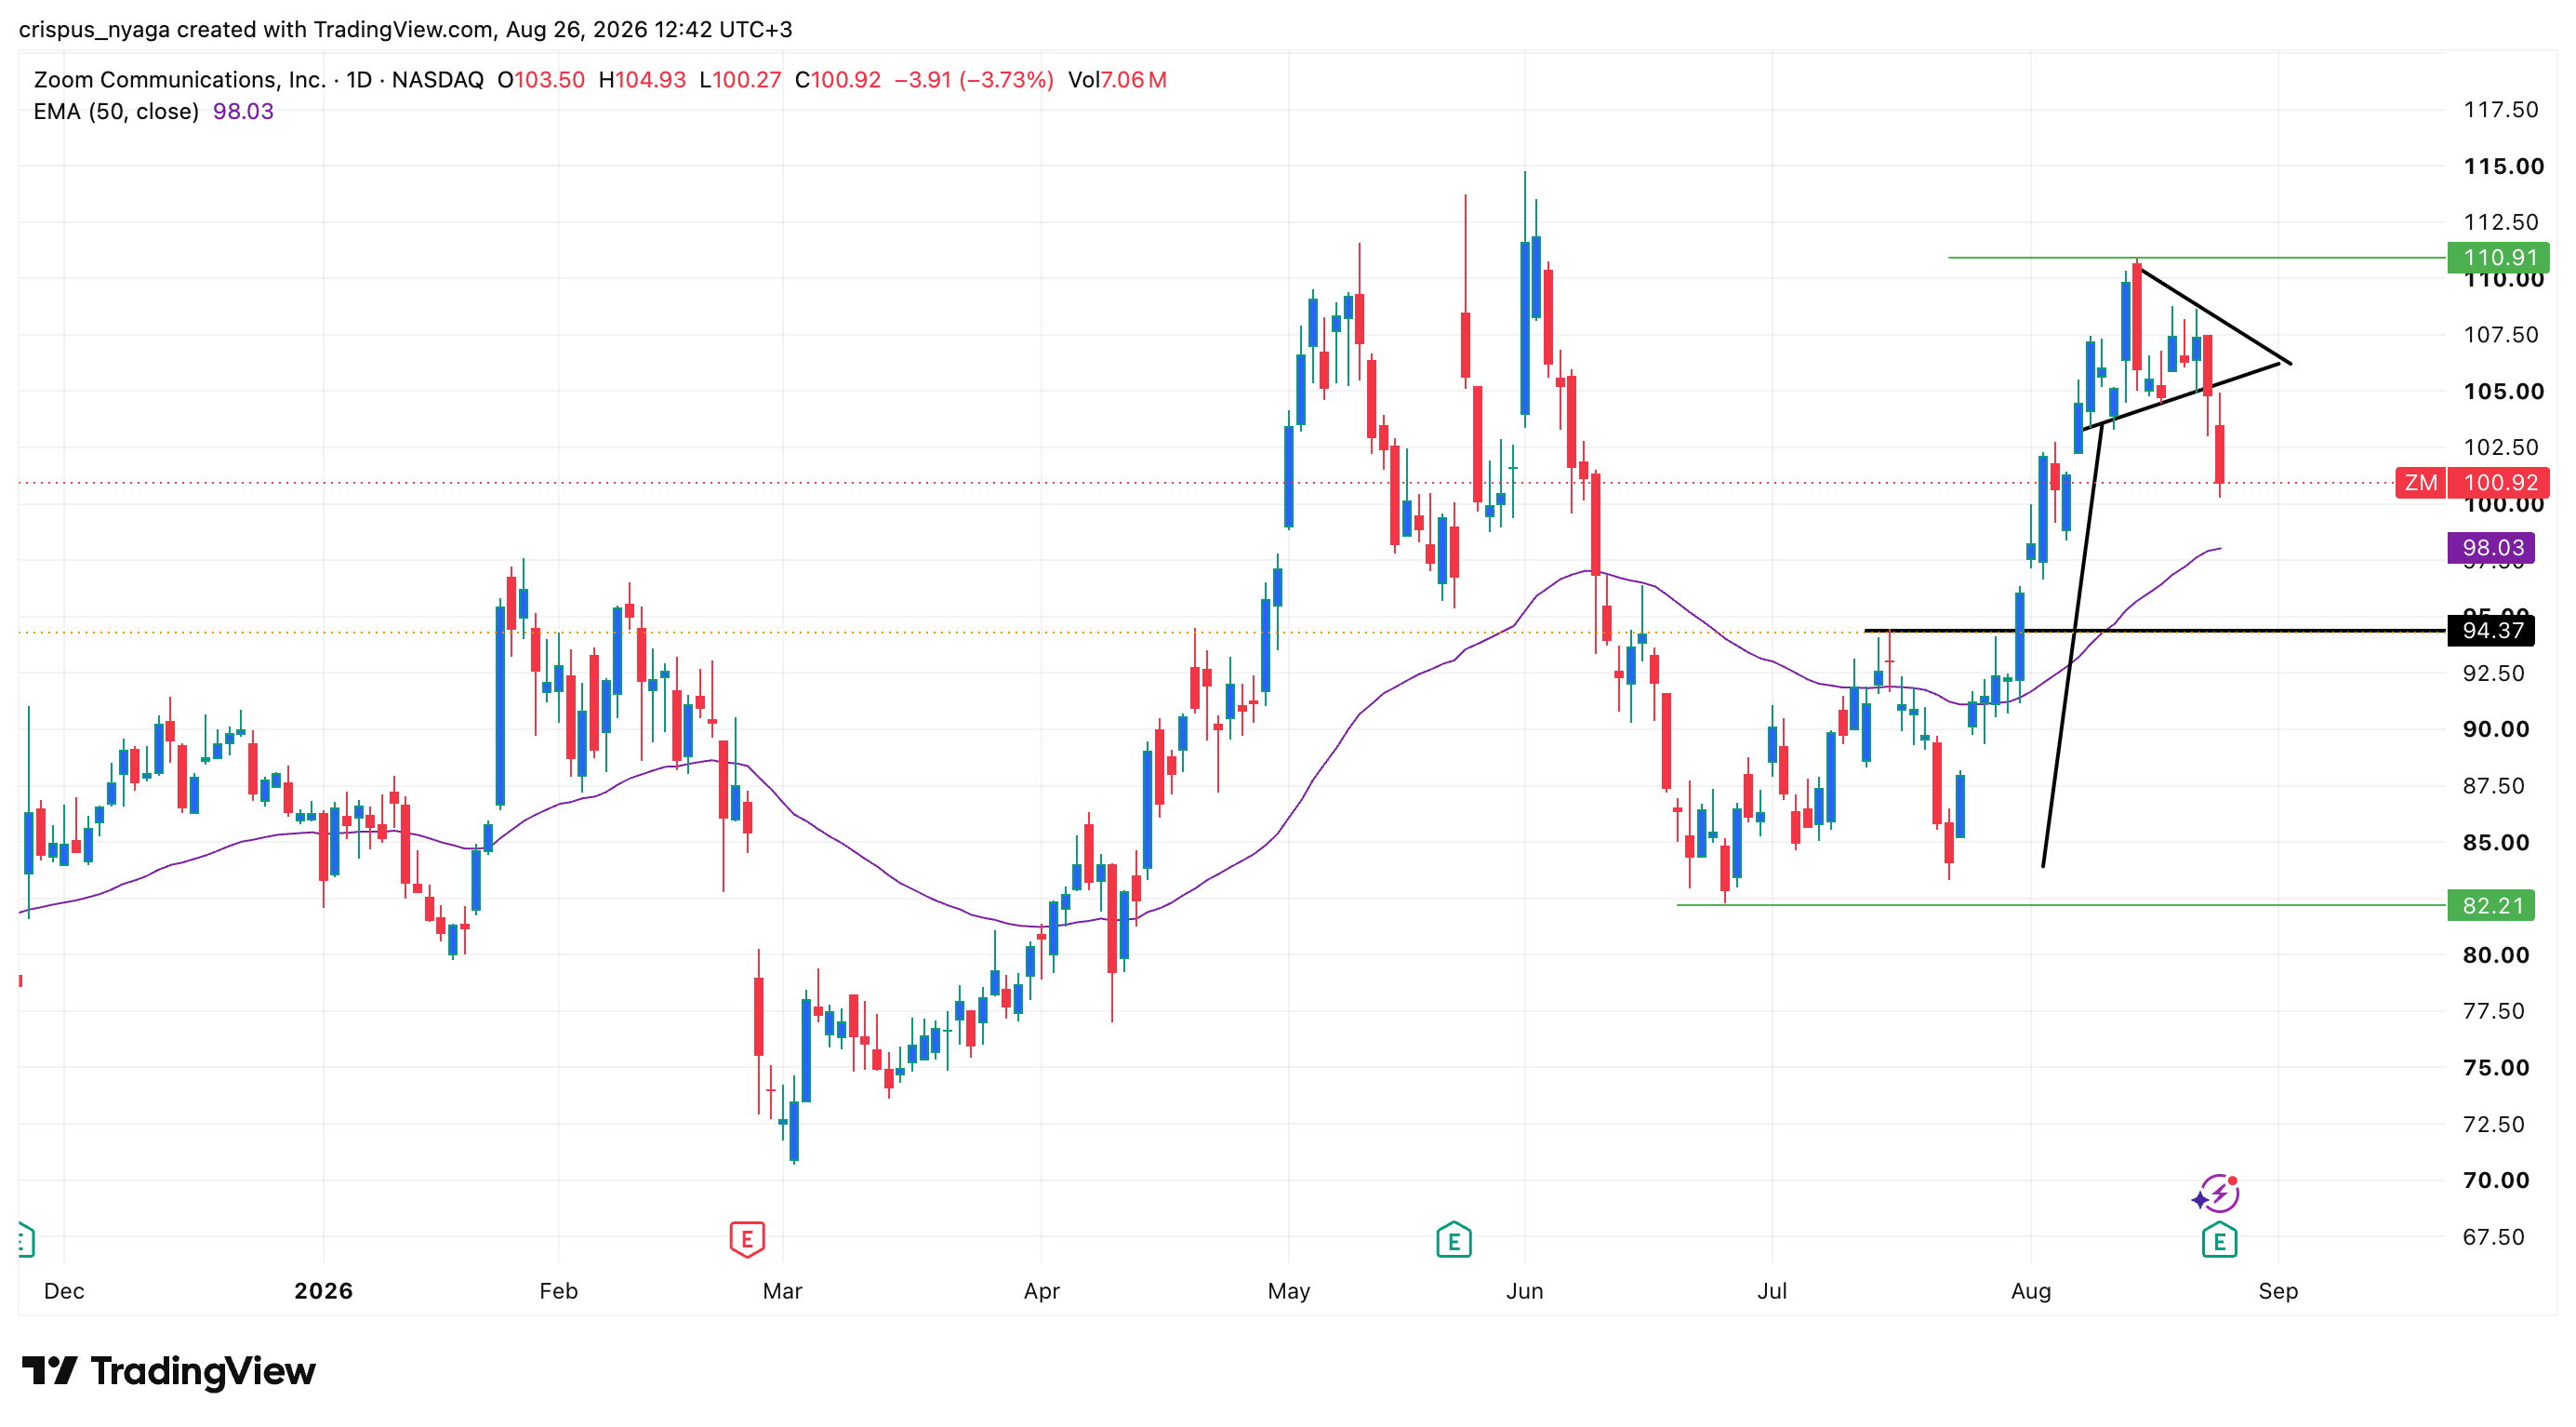Click the "77.50" price axis tick

(2494, 1011)
